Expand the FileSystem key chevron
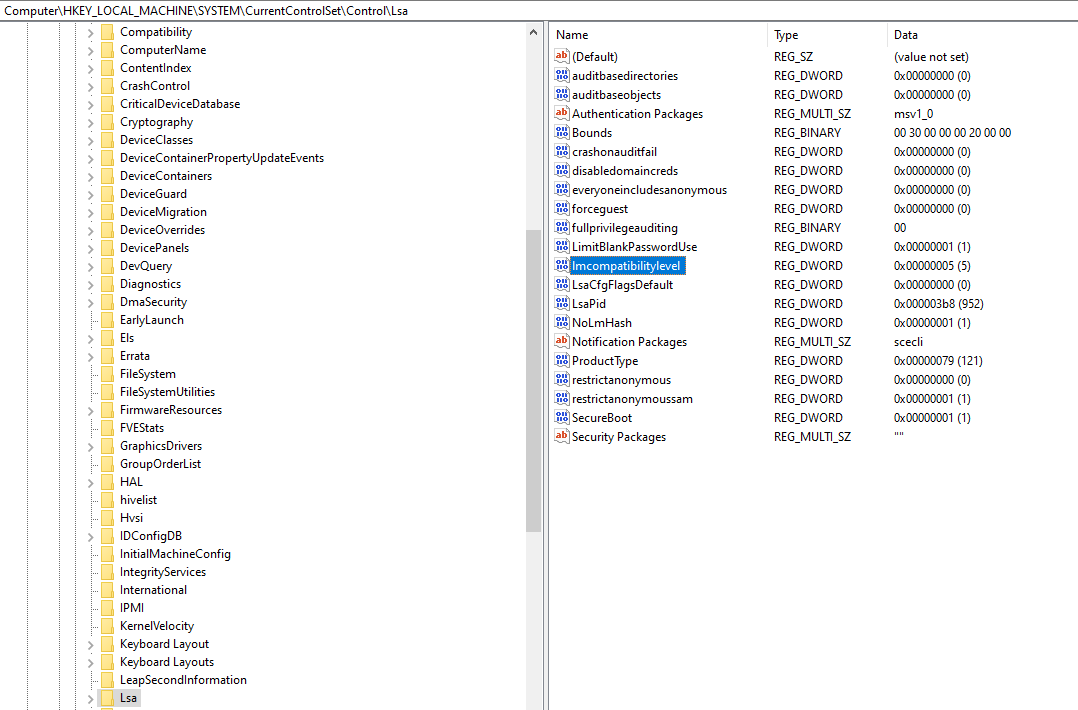1078x710 pixels. click(90, 374)
